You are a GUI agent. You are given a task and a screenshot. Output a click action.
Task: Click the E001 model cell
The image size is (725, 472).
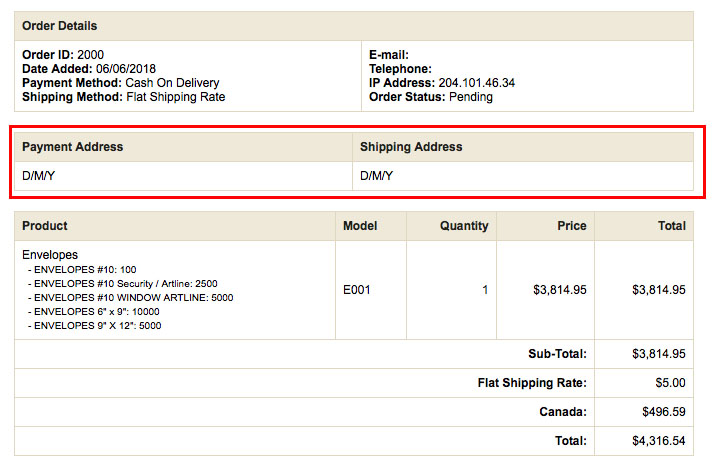(x=356, y=290)
